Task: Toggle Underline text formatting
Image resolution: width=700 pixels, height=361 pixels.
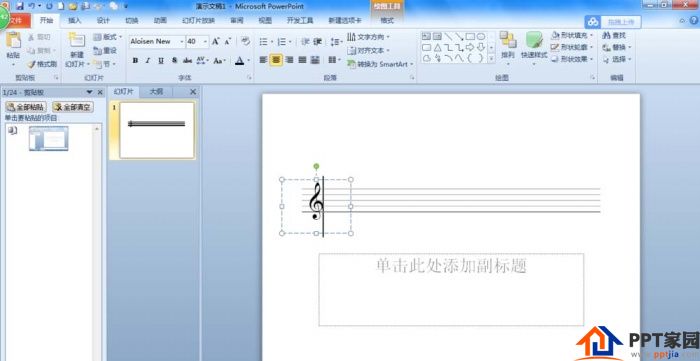Action: [161, 60]
